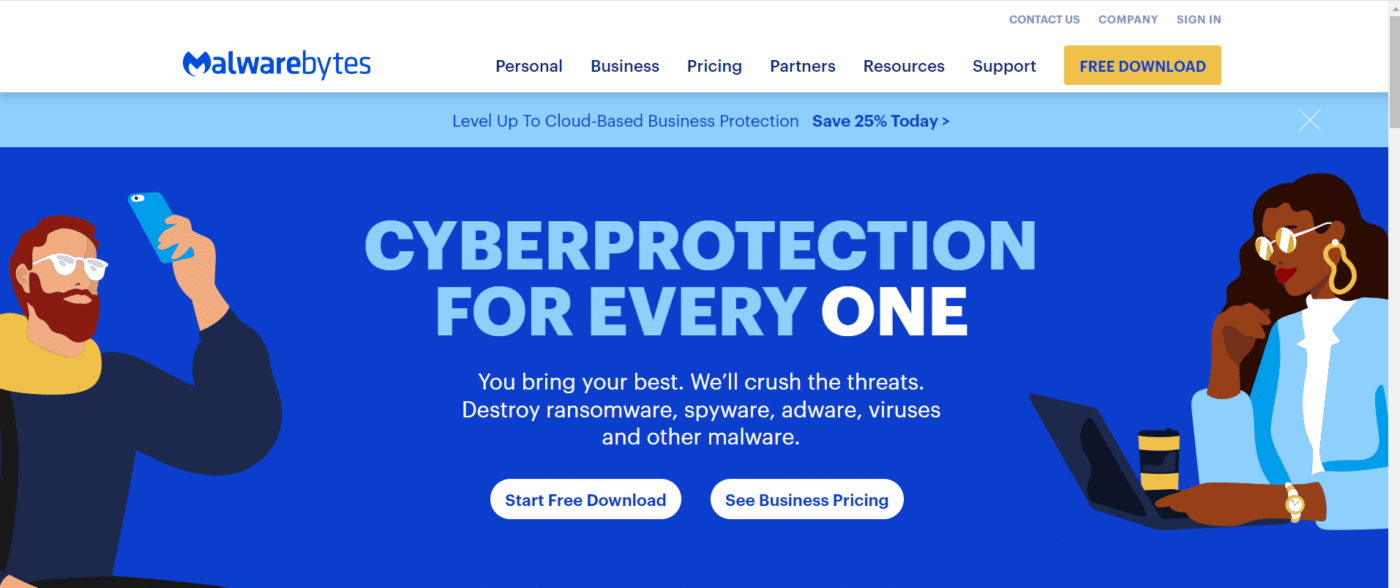1400x588 pixels.
Task: Click the Level Up To Cloud-Based banner text
Action: point(625,121)
